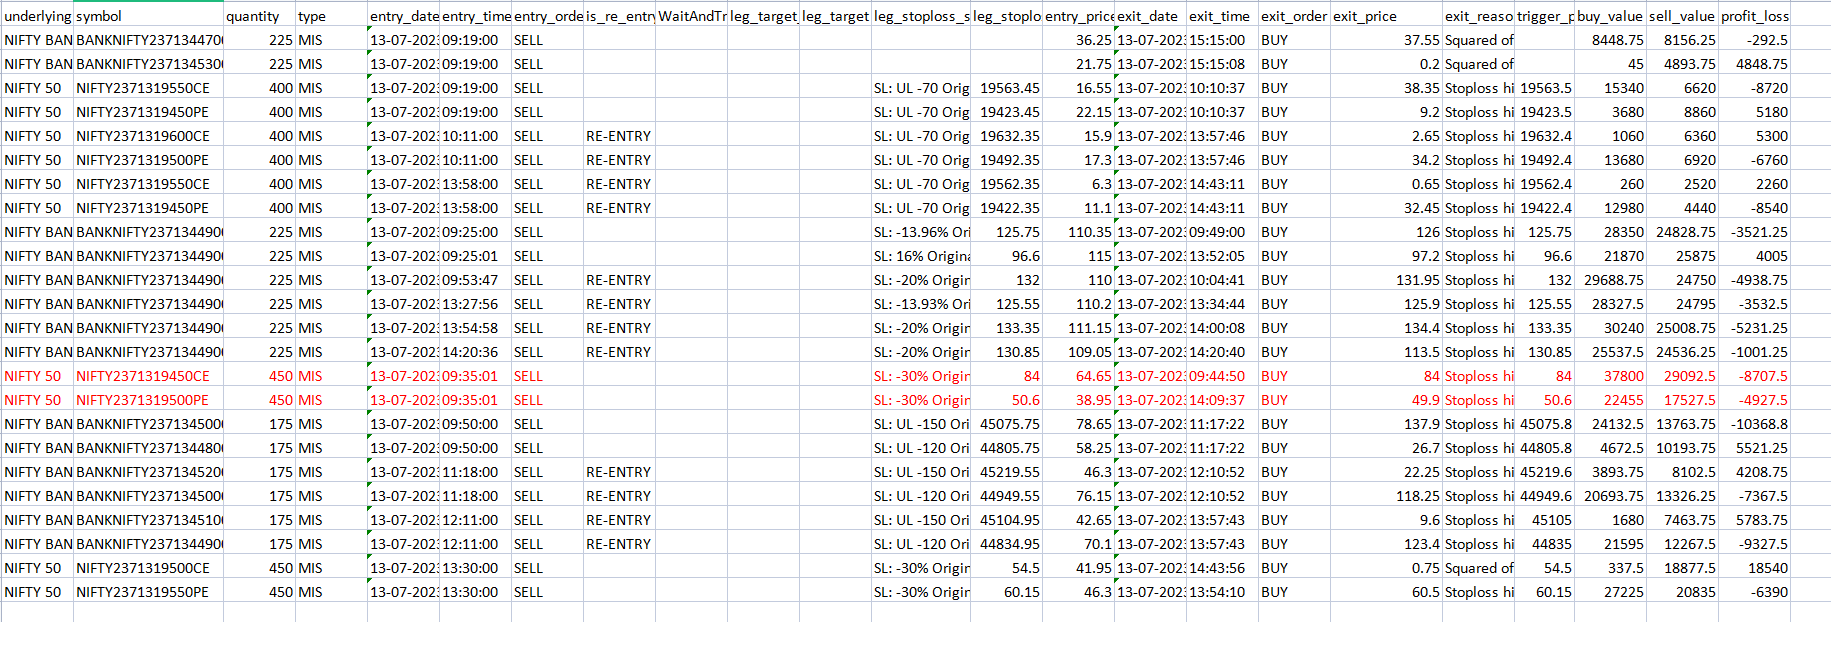The width and height of the screenshot is (1831, 648).
Task: Click trigger price cell 45219.6
Action: 1544,472
